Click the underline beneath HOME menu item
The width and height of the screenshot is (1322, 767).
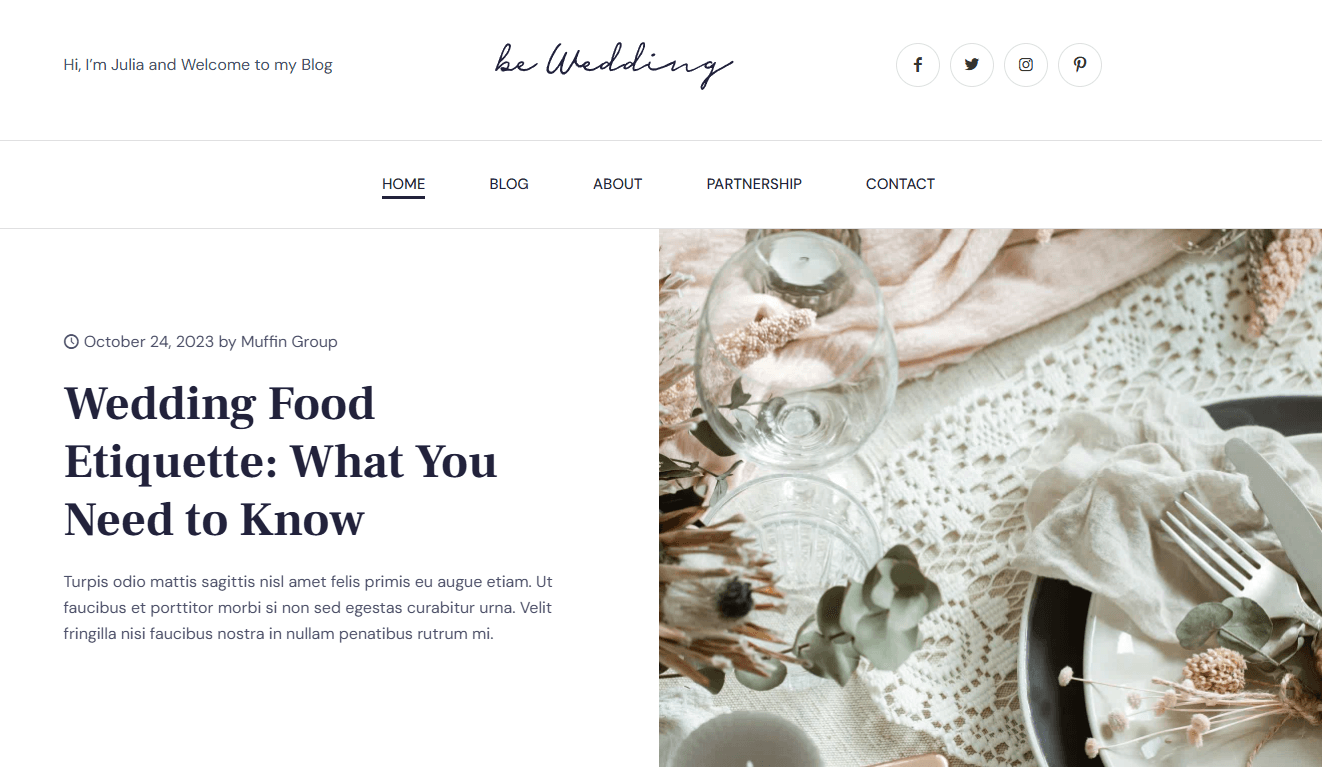[x=403, y=197]
